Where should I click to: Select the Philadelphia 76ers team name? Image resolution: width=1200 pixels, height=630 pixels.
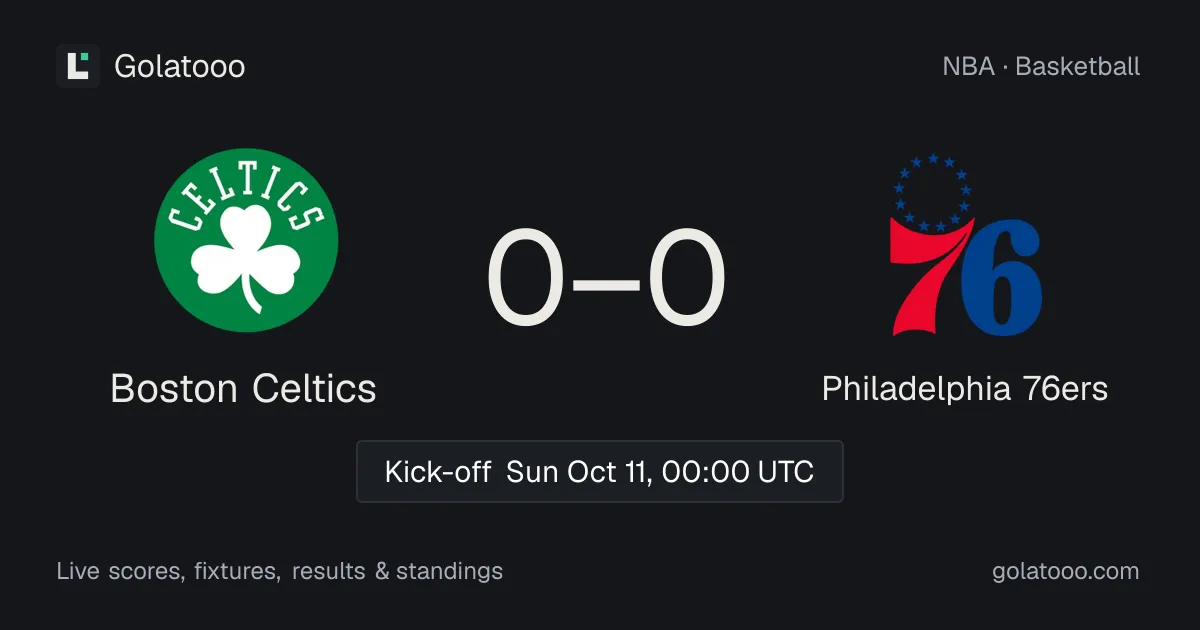[965, 388]
